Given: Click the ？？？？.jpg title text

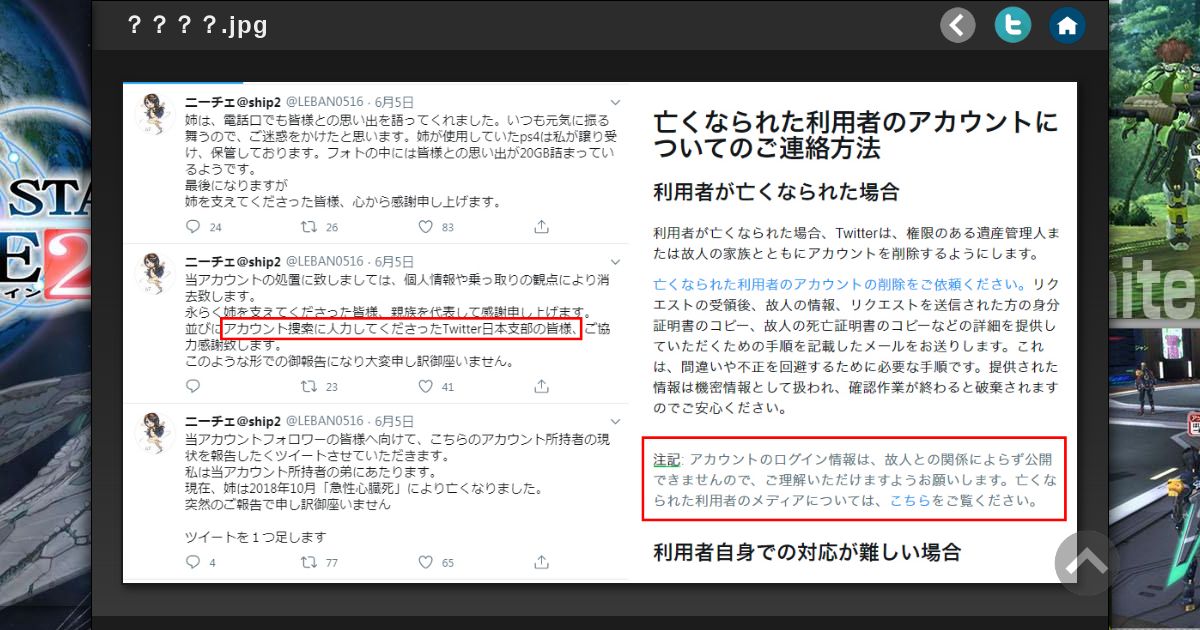Looking at the screenshot, I should [197, 25].
